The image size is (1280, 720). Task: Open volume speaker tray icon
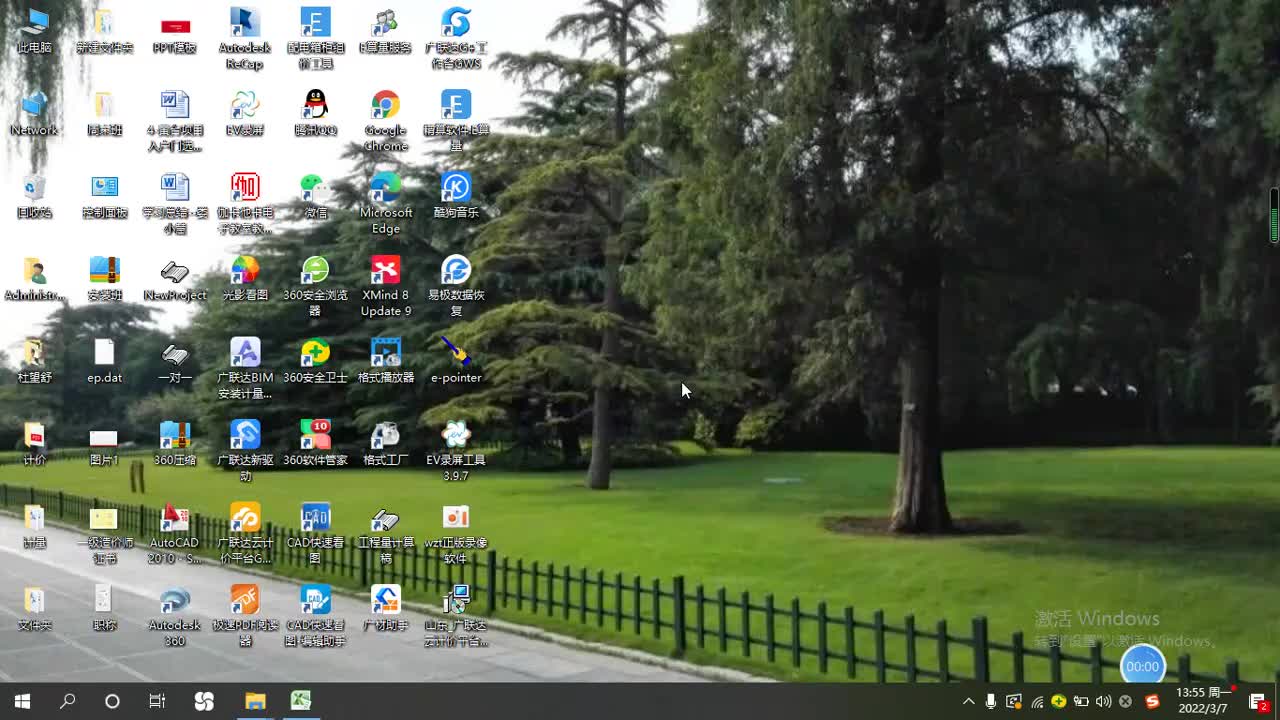(1103, 701)
